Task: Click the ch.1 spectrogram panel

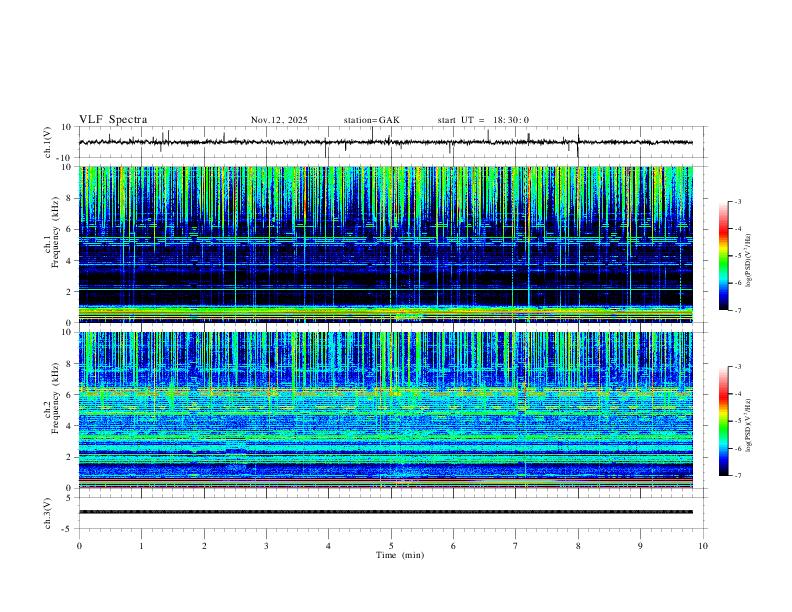Action: coord(386,244)
